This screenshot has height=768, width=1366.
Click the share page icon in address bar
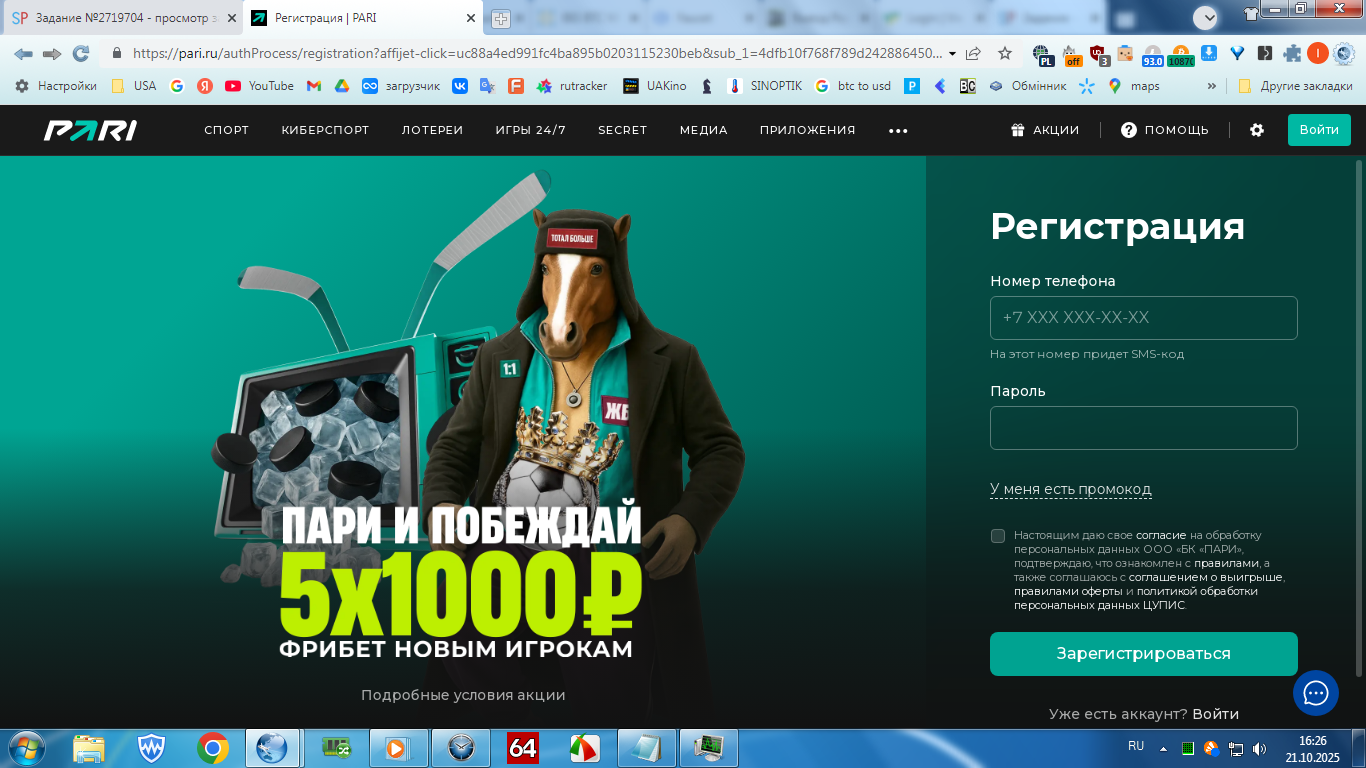(x=973, y=54)
